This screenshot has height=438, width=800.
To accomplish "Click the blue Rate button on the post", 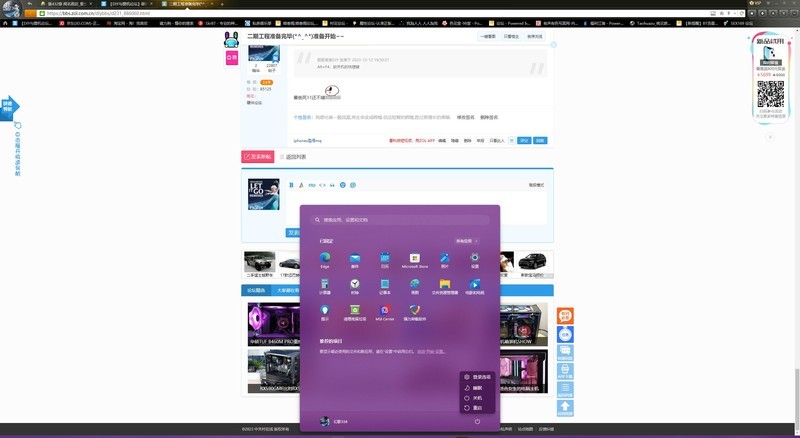I will 524,140.
